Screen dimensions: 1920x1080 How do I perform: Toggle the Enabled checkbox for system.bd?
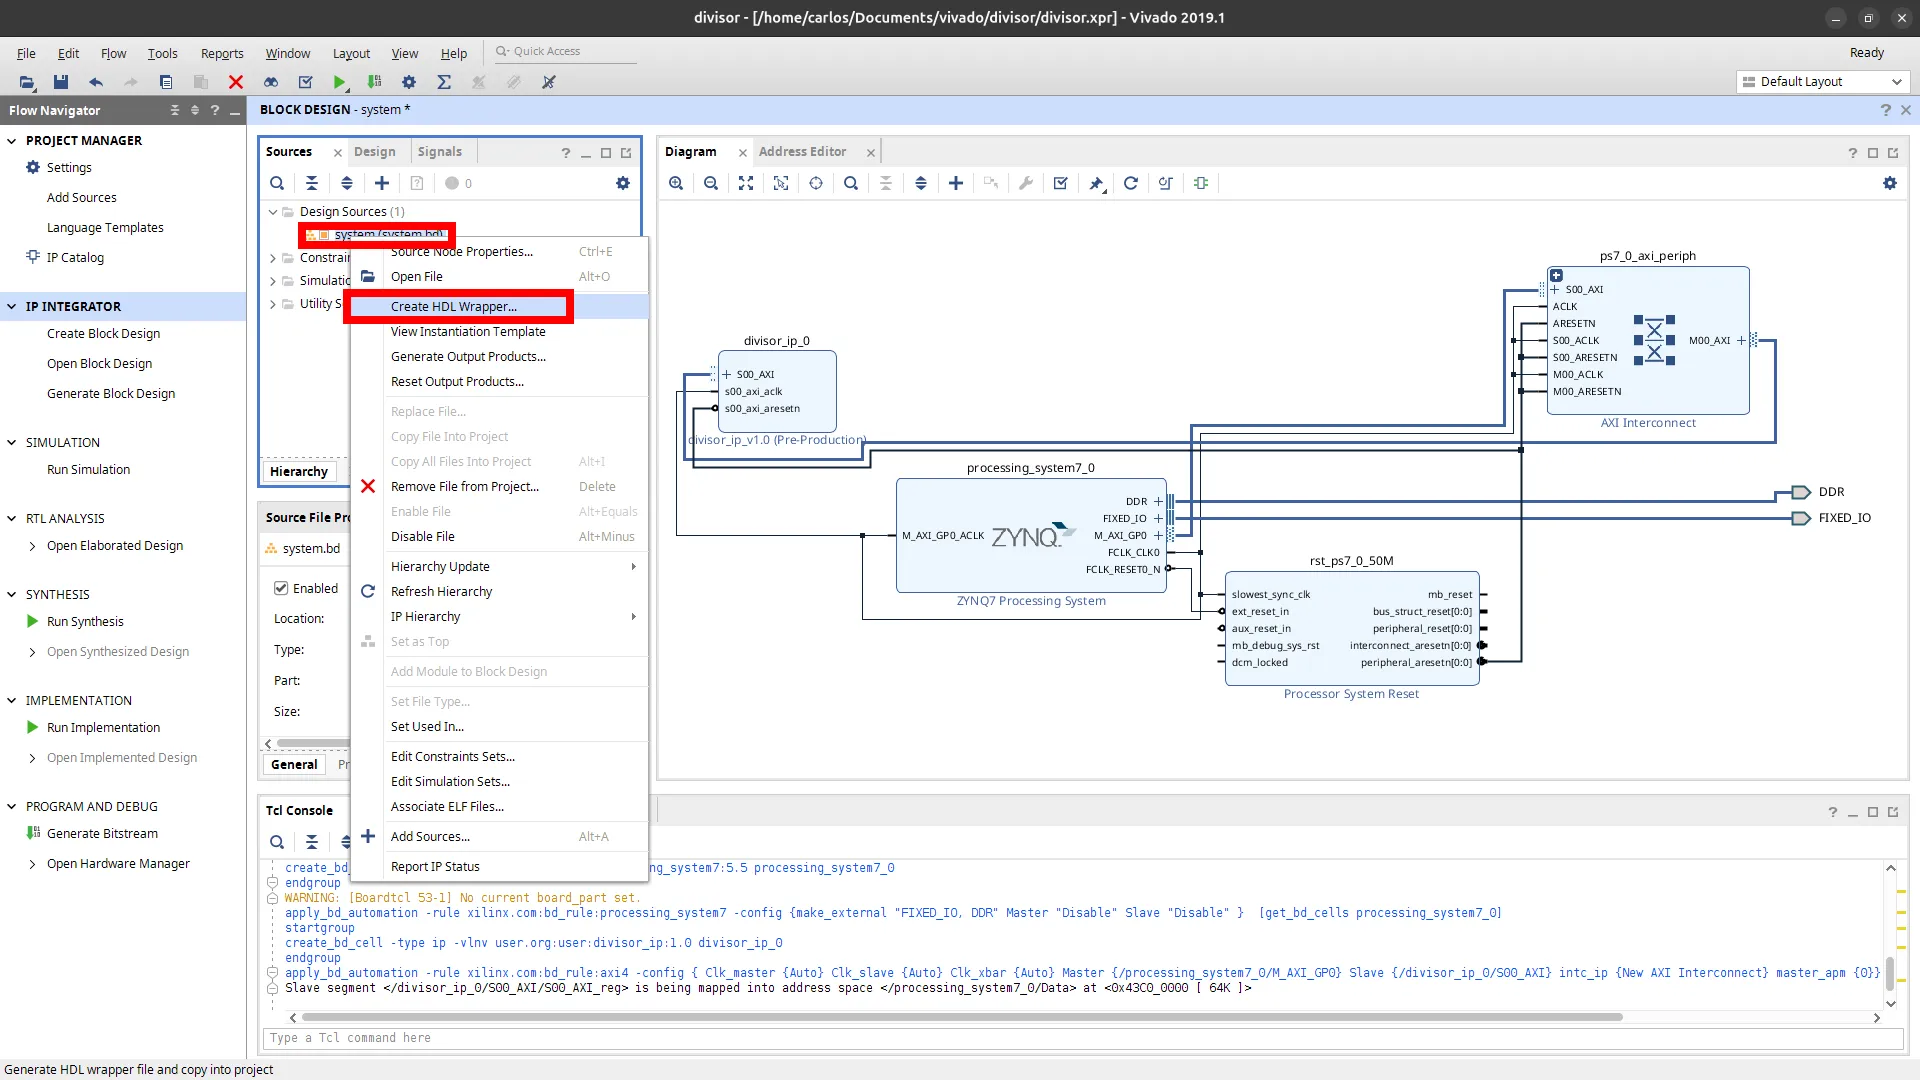(x=281, y=588)
